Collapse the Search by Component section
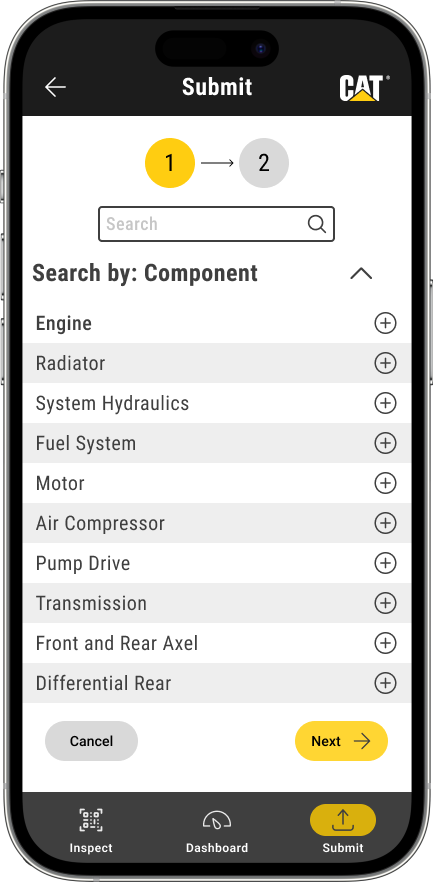 click(x=361, y=274)
